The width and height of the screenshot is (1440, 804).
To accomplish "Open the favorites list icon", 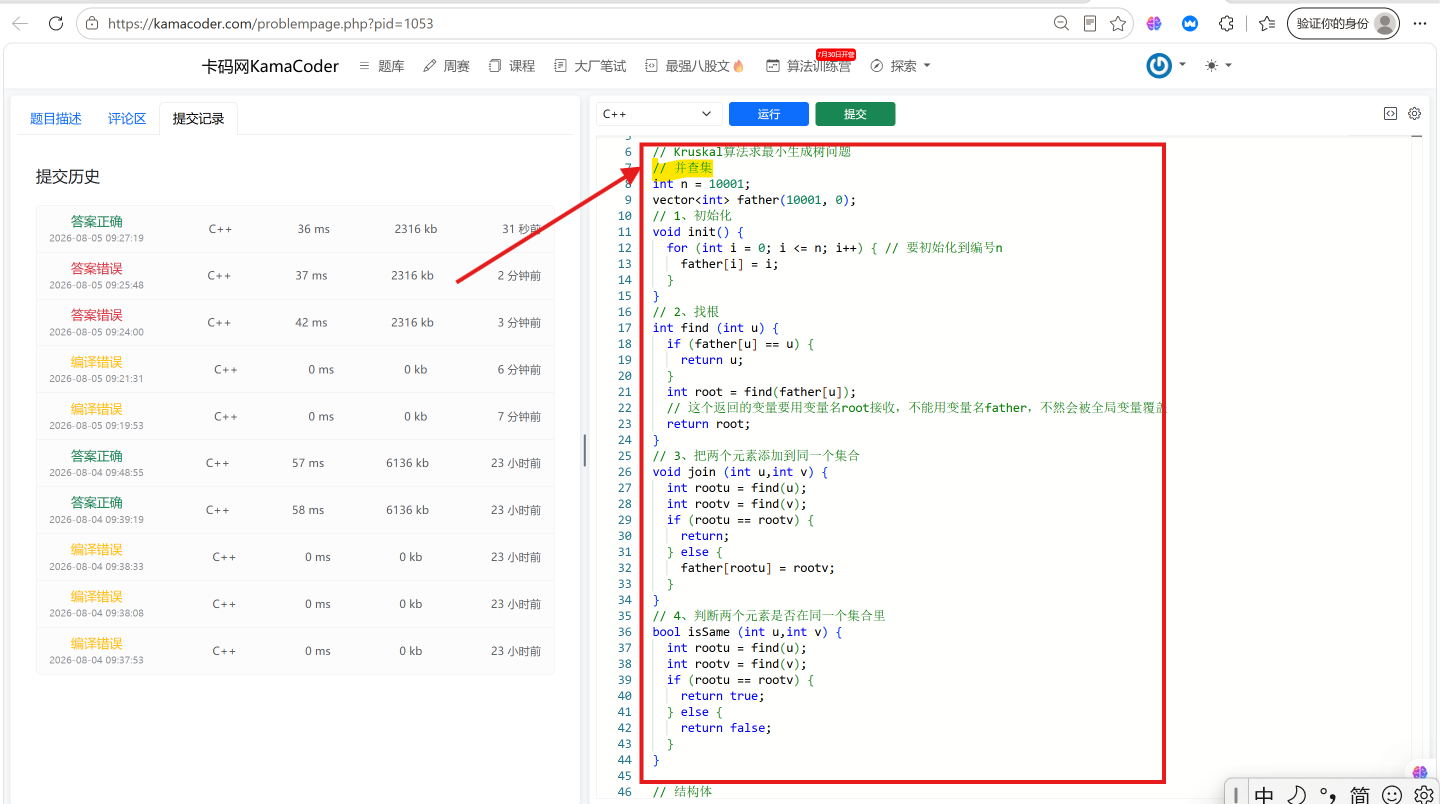I will coord(1267,23).
